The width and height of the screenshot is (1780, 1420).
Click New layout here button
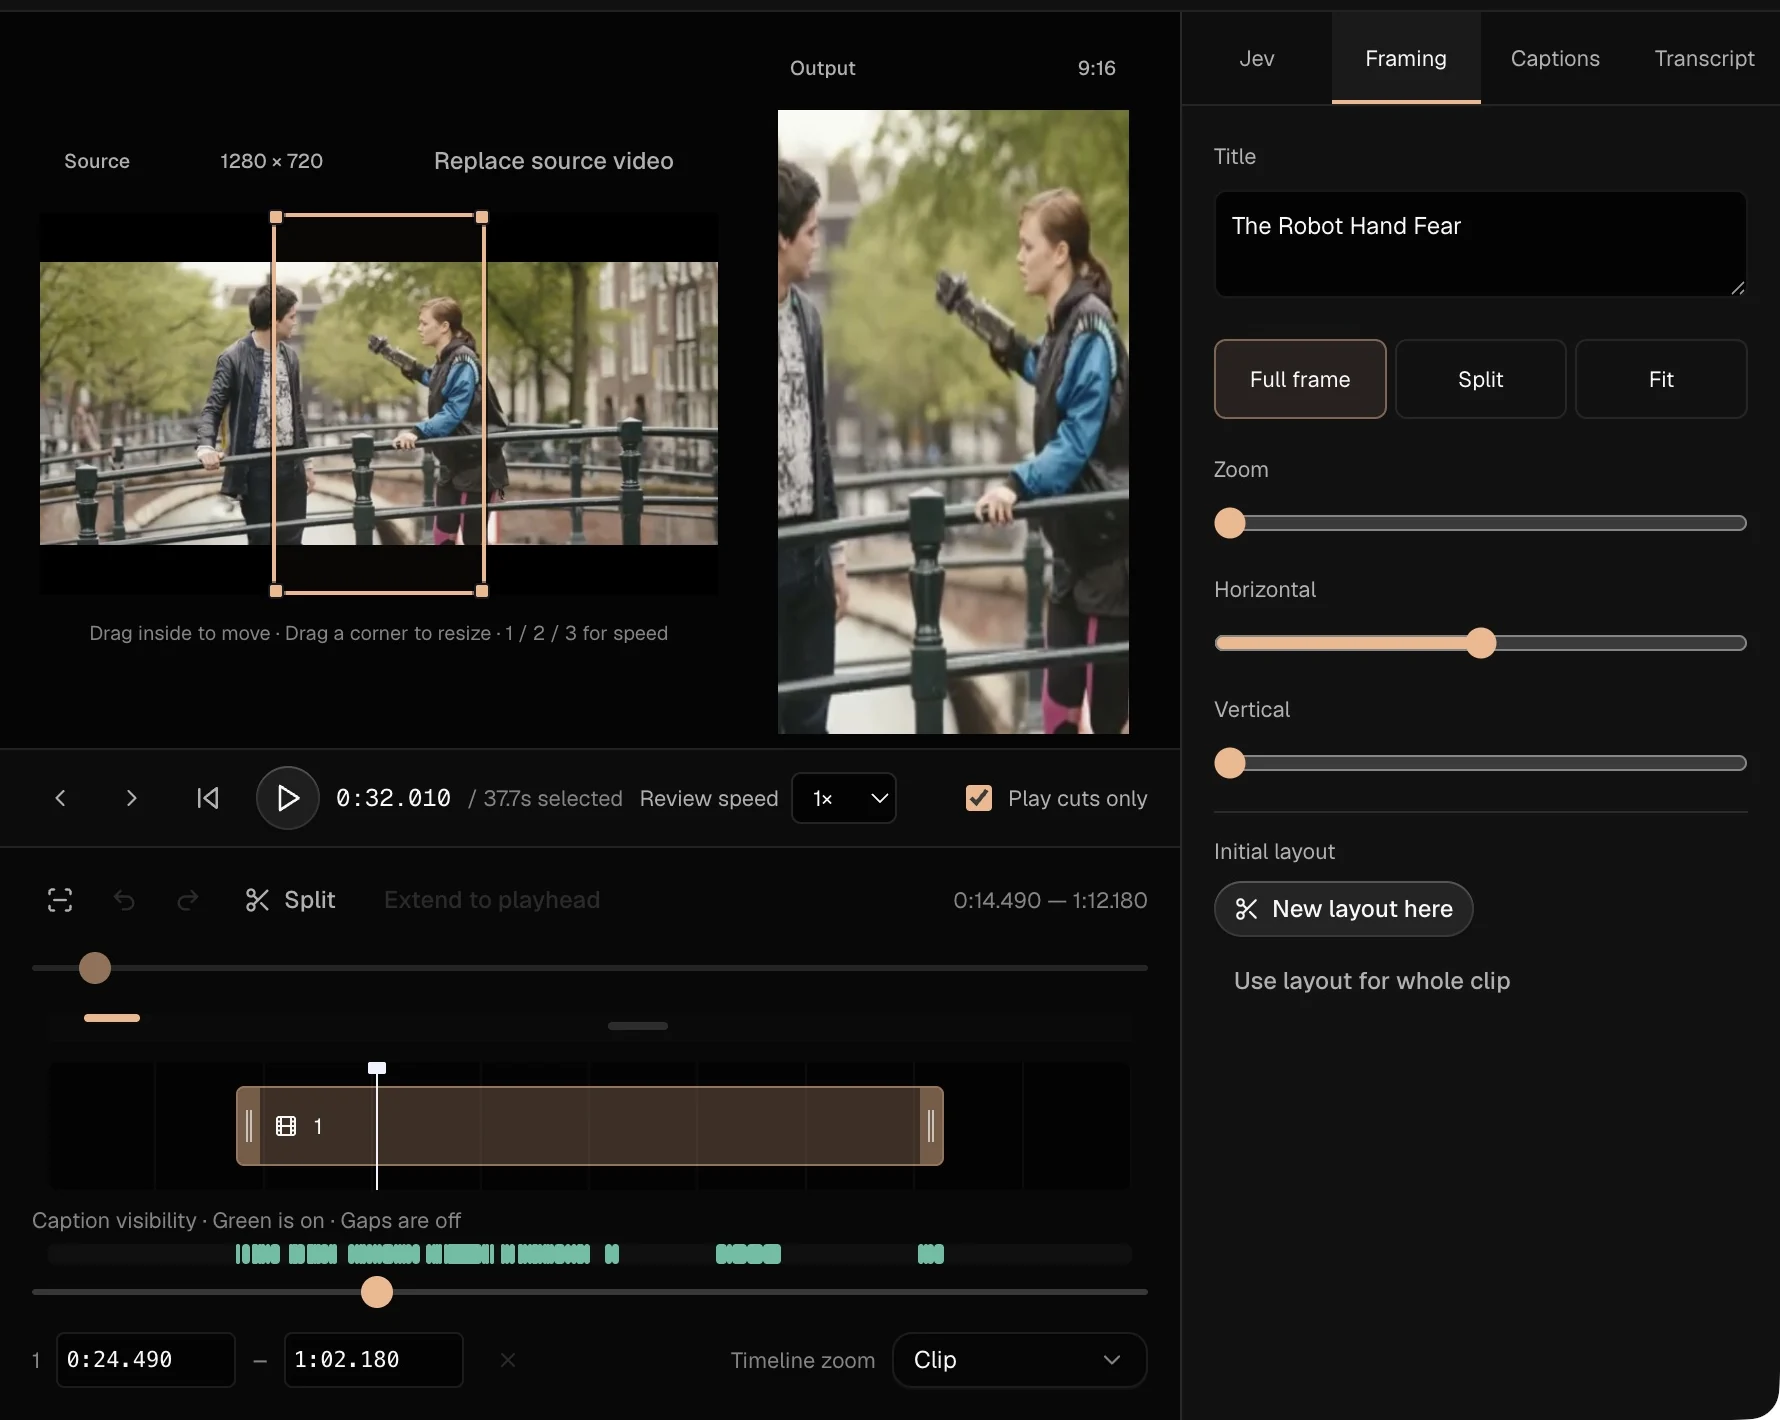click(1343, 909)
